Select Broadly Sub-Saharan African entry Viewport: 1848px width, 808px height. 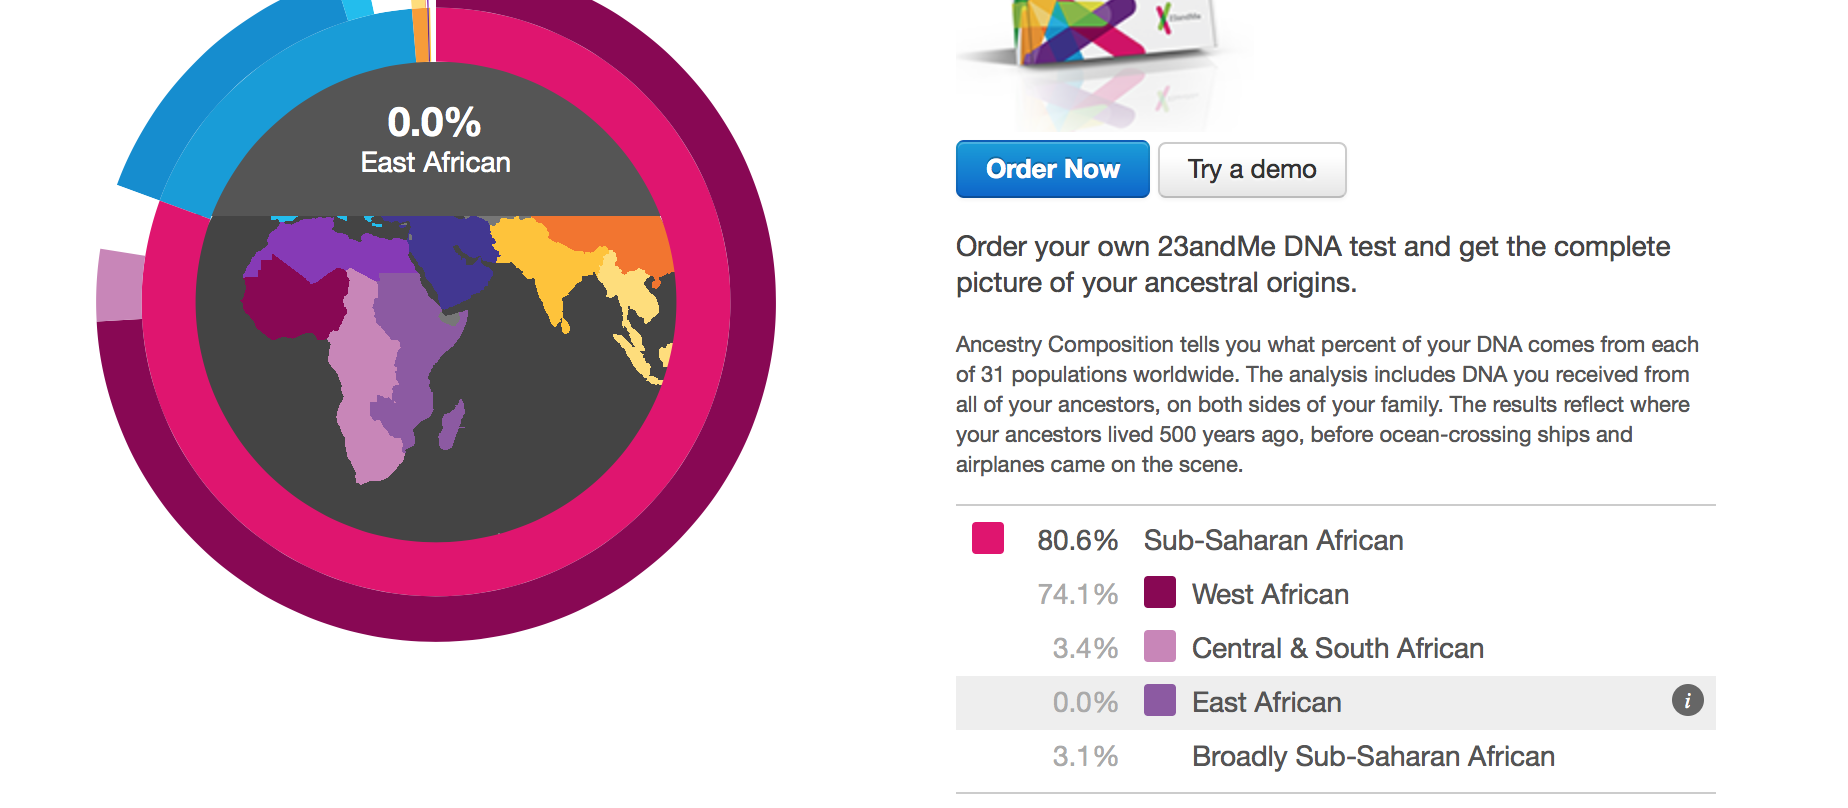pyautogui.click(x=1372, y=756)
